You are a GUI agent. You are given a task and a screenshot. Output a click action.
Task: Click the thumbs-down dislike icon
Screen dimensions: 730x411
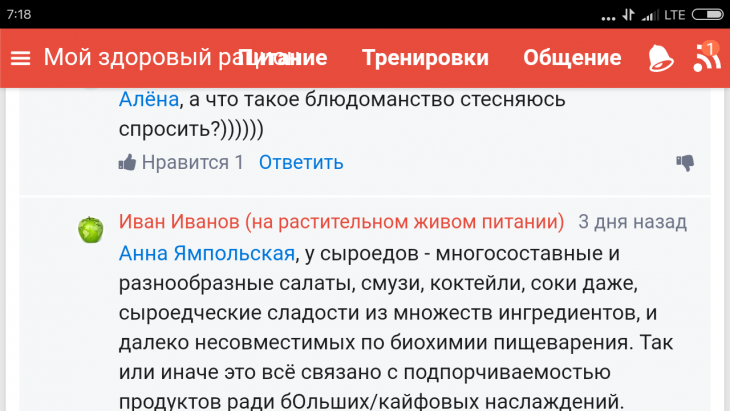(685, 162)
